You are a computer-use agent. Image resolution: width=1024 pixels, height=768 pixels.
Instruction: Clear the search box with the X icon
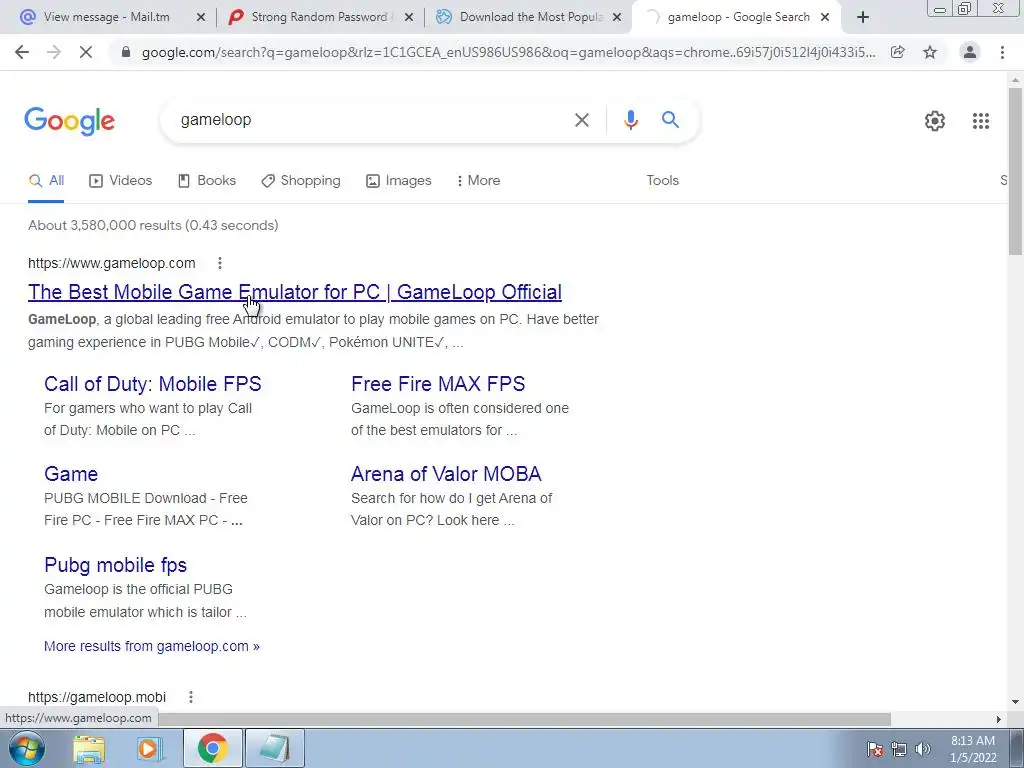click(x=581, y=120)
